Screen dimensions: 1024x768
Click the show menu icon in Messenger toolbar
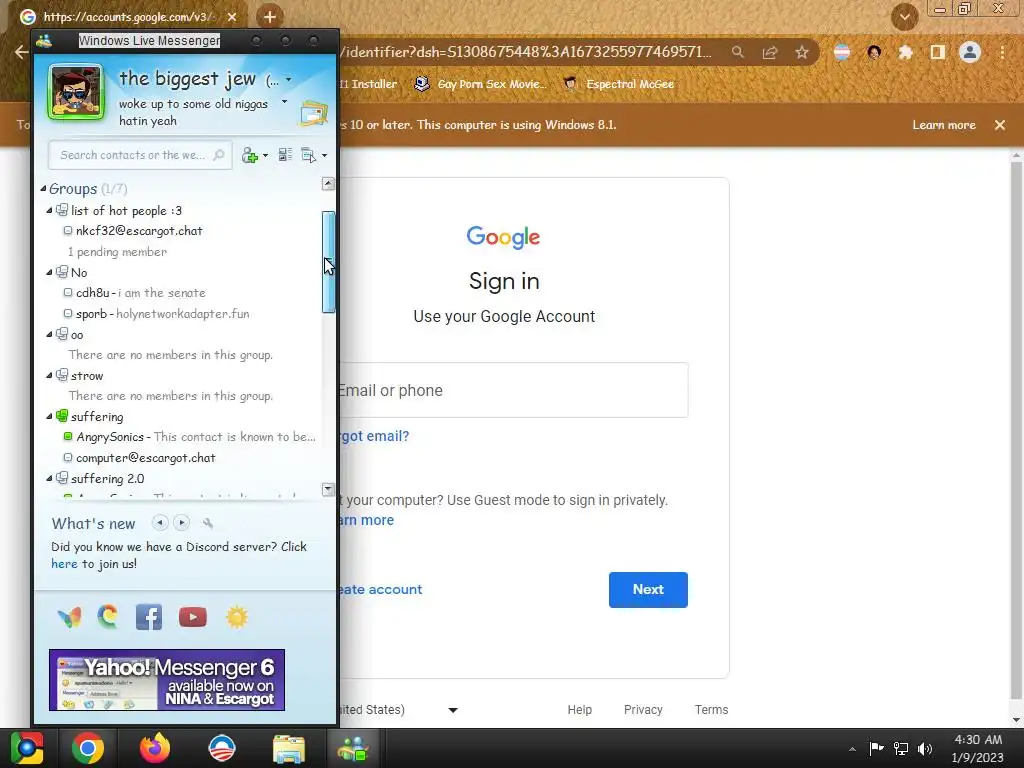[x=308, y=155]
